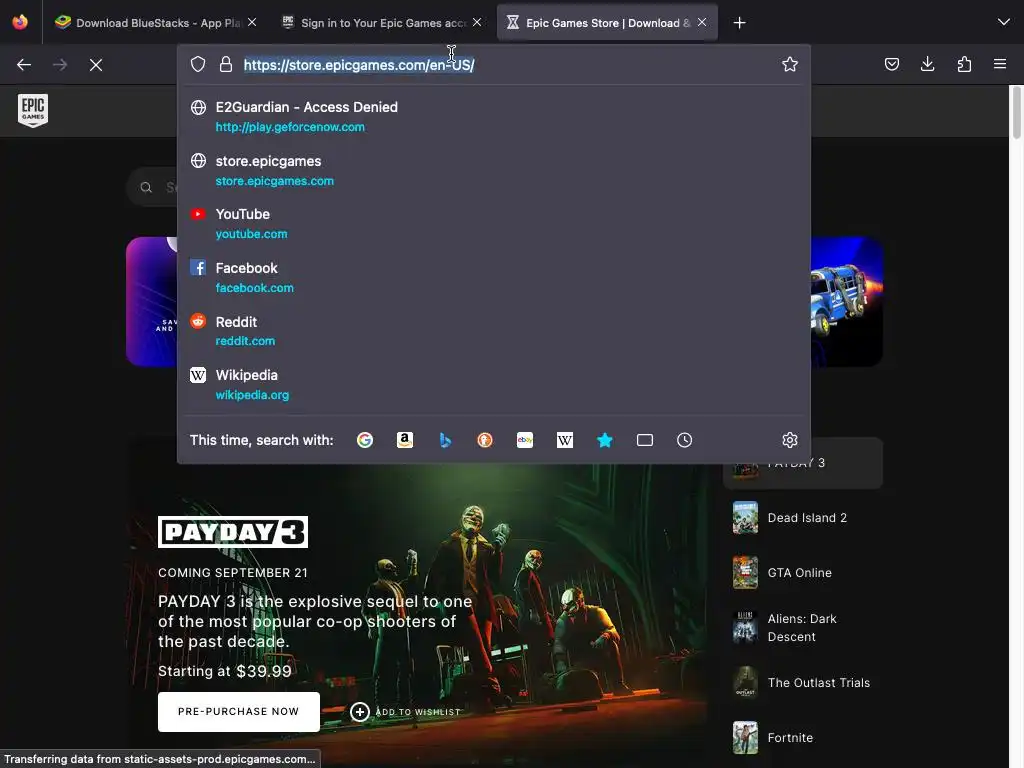Switch to Sign in to Epic Games tab
1024x768 pixels.
tap(382, 22)
